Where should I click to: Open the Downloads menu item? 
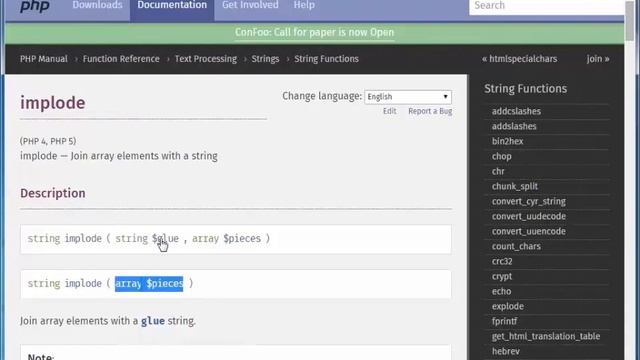pyautogui.click(x=97, y=5)
